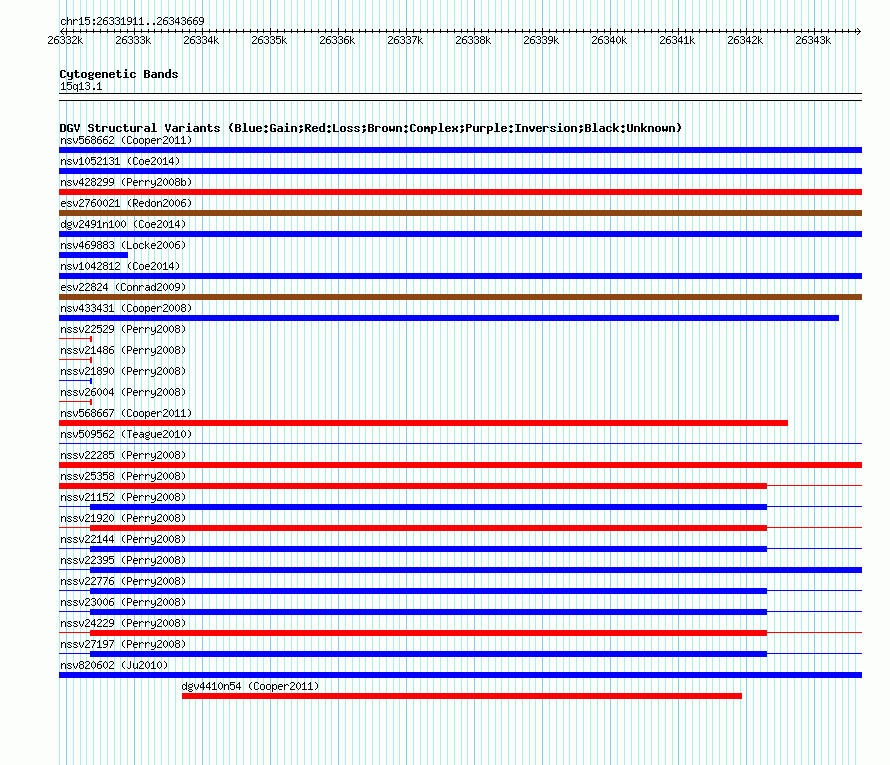Open nsv1042812 (Coe2014) variant label
The image size is (890, 765).
pos(120,266)
